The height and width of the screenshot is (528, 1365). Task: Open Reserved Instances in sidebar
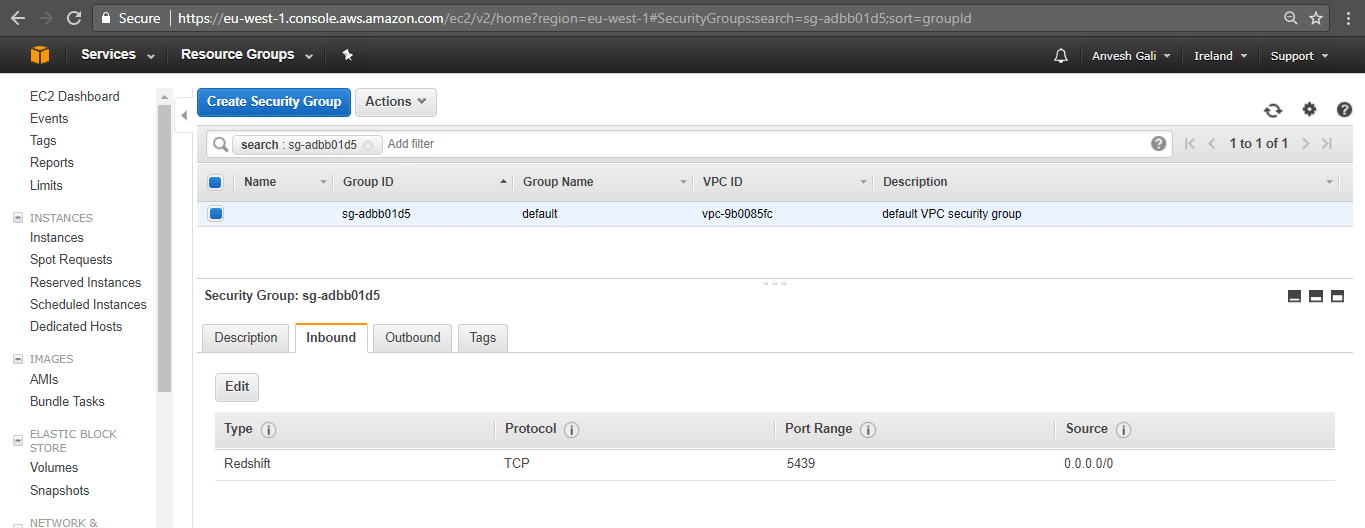[86, 283]
